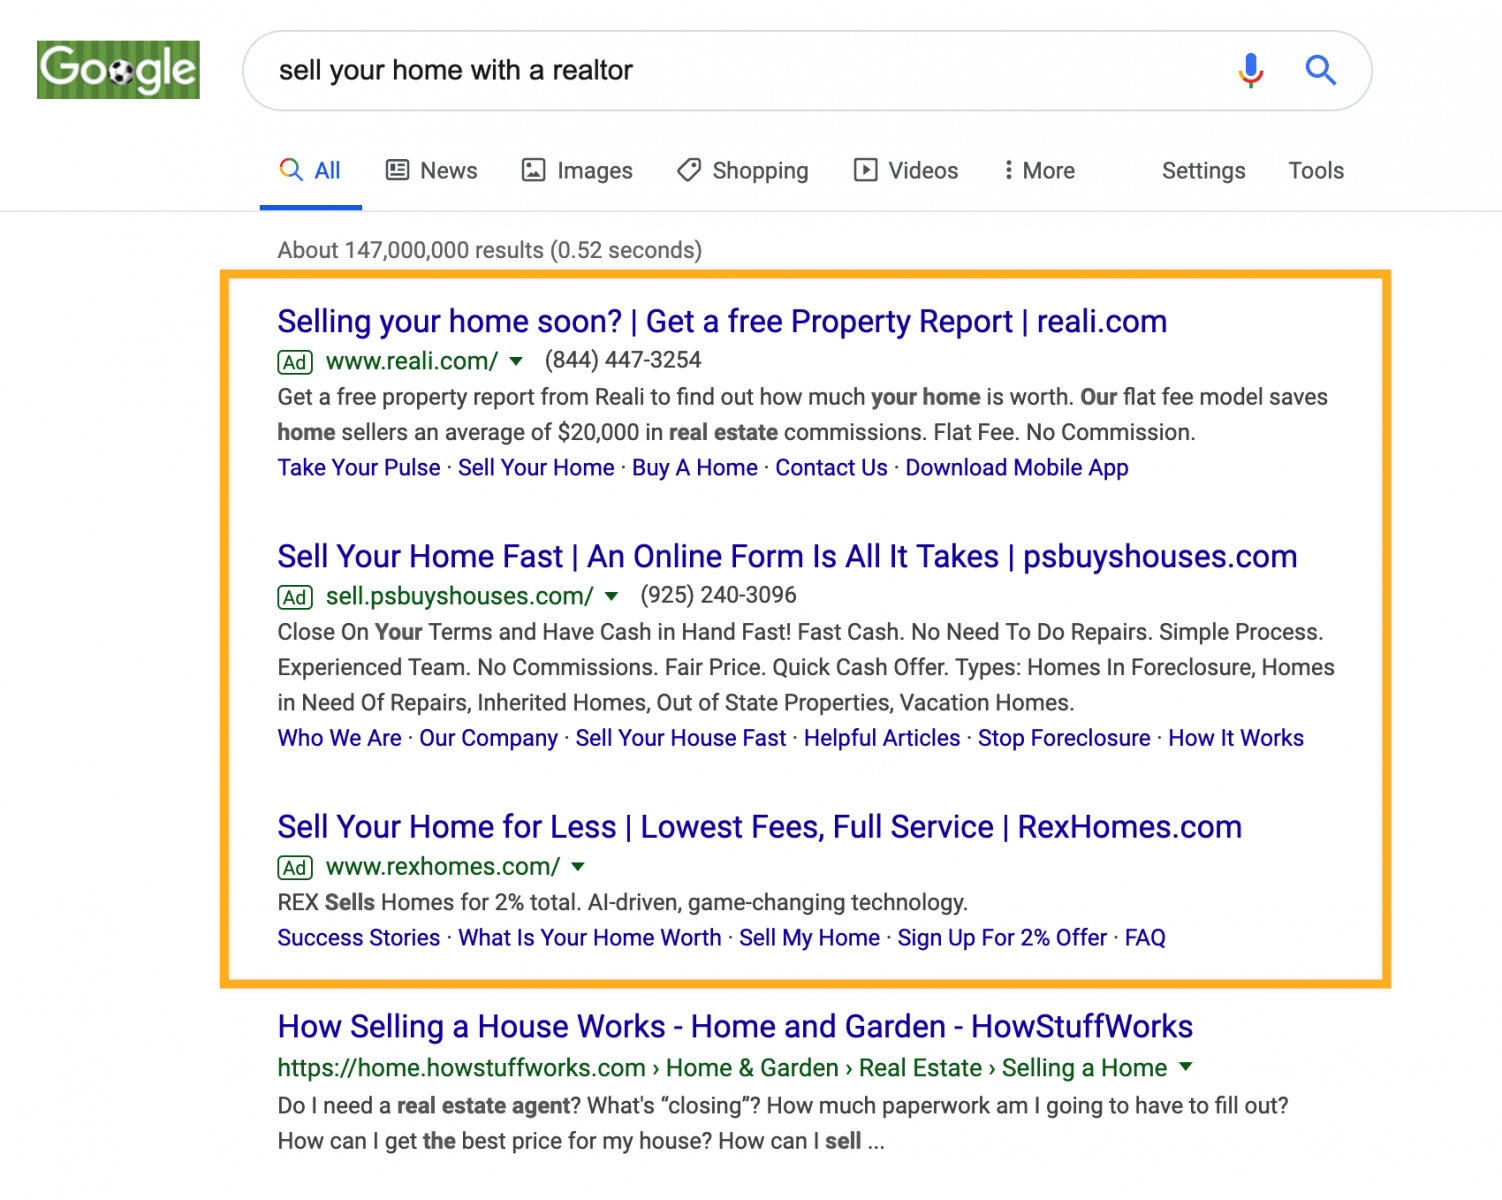This screenshot has height=1200, width=1502.
Task: Open Sign Up For 2% Offer sitelink
Action: [1002, 938]
